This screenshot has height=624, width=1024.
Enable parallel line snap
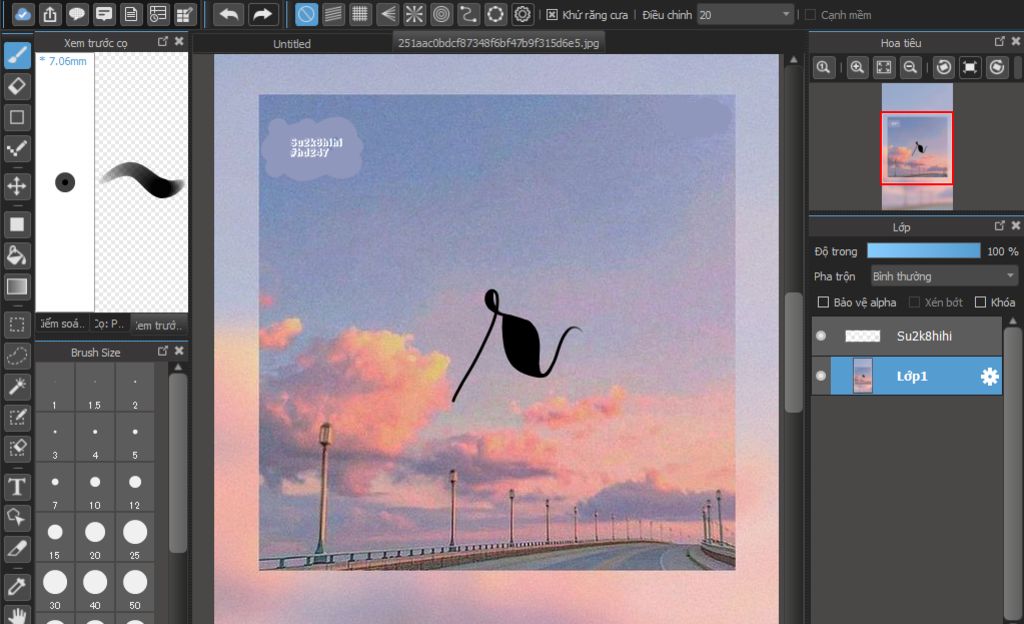[333, 14]
